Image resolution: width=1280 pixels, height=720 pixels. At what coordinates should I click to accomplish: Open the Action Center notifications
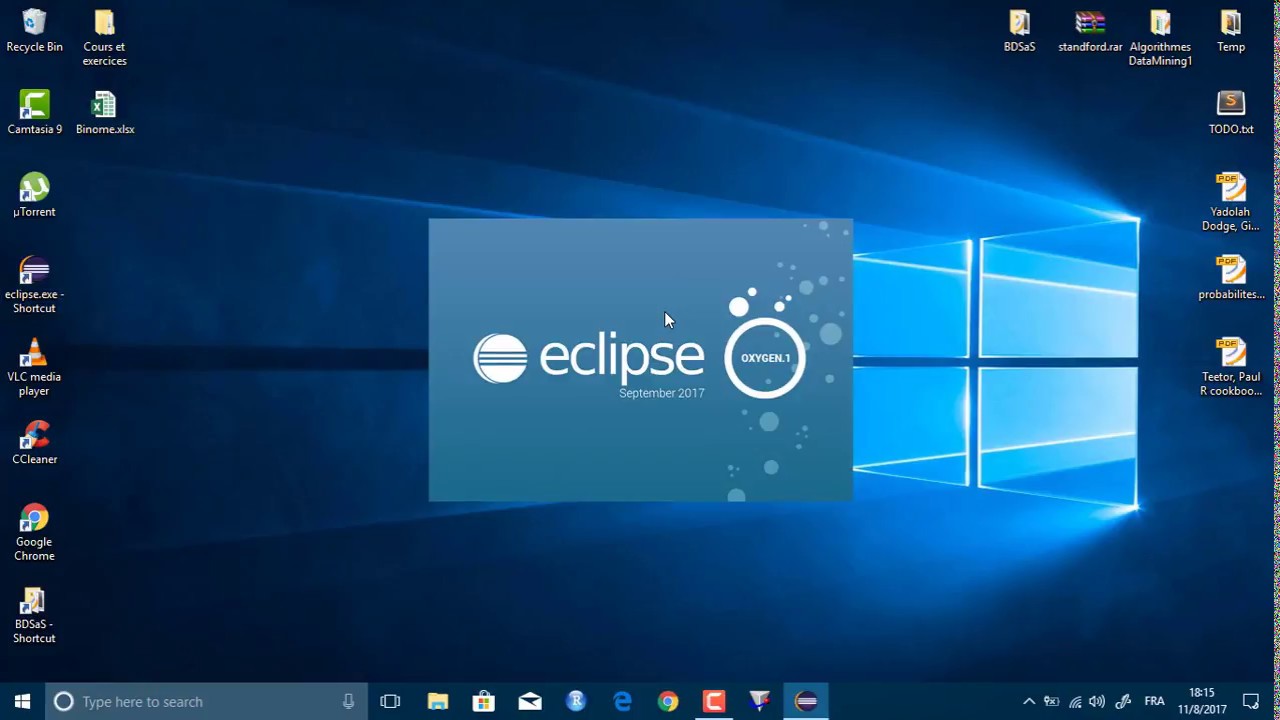(x=1250, y=701)
